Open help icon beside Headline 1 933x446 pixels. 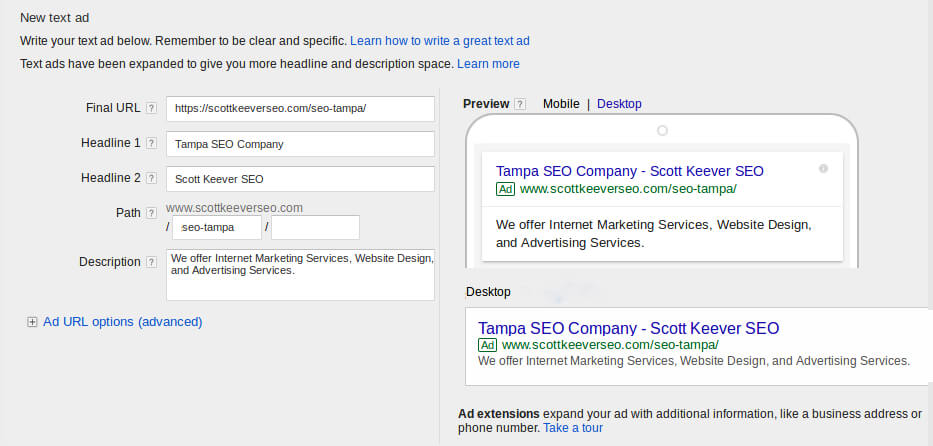point(152,143)
